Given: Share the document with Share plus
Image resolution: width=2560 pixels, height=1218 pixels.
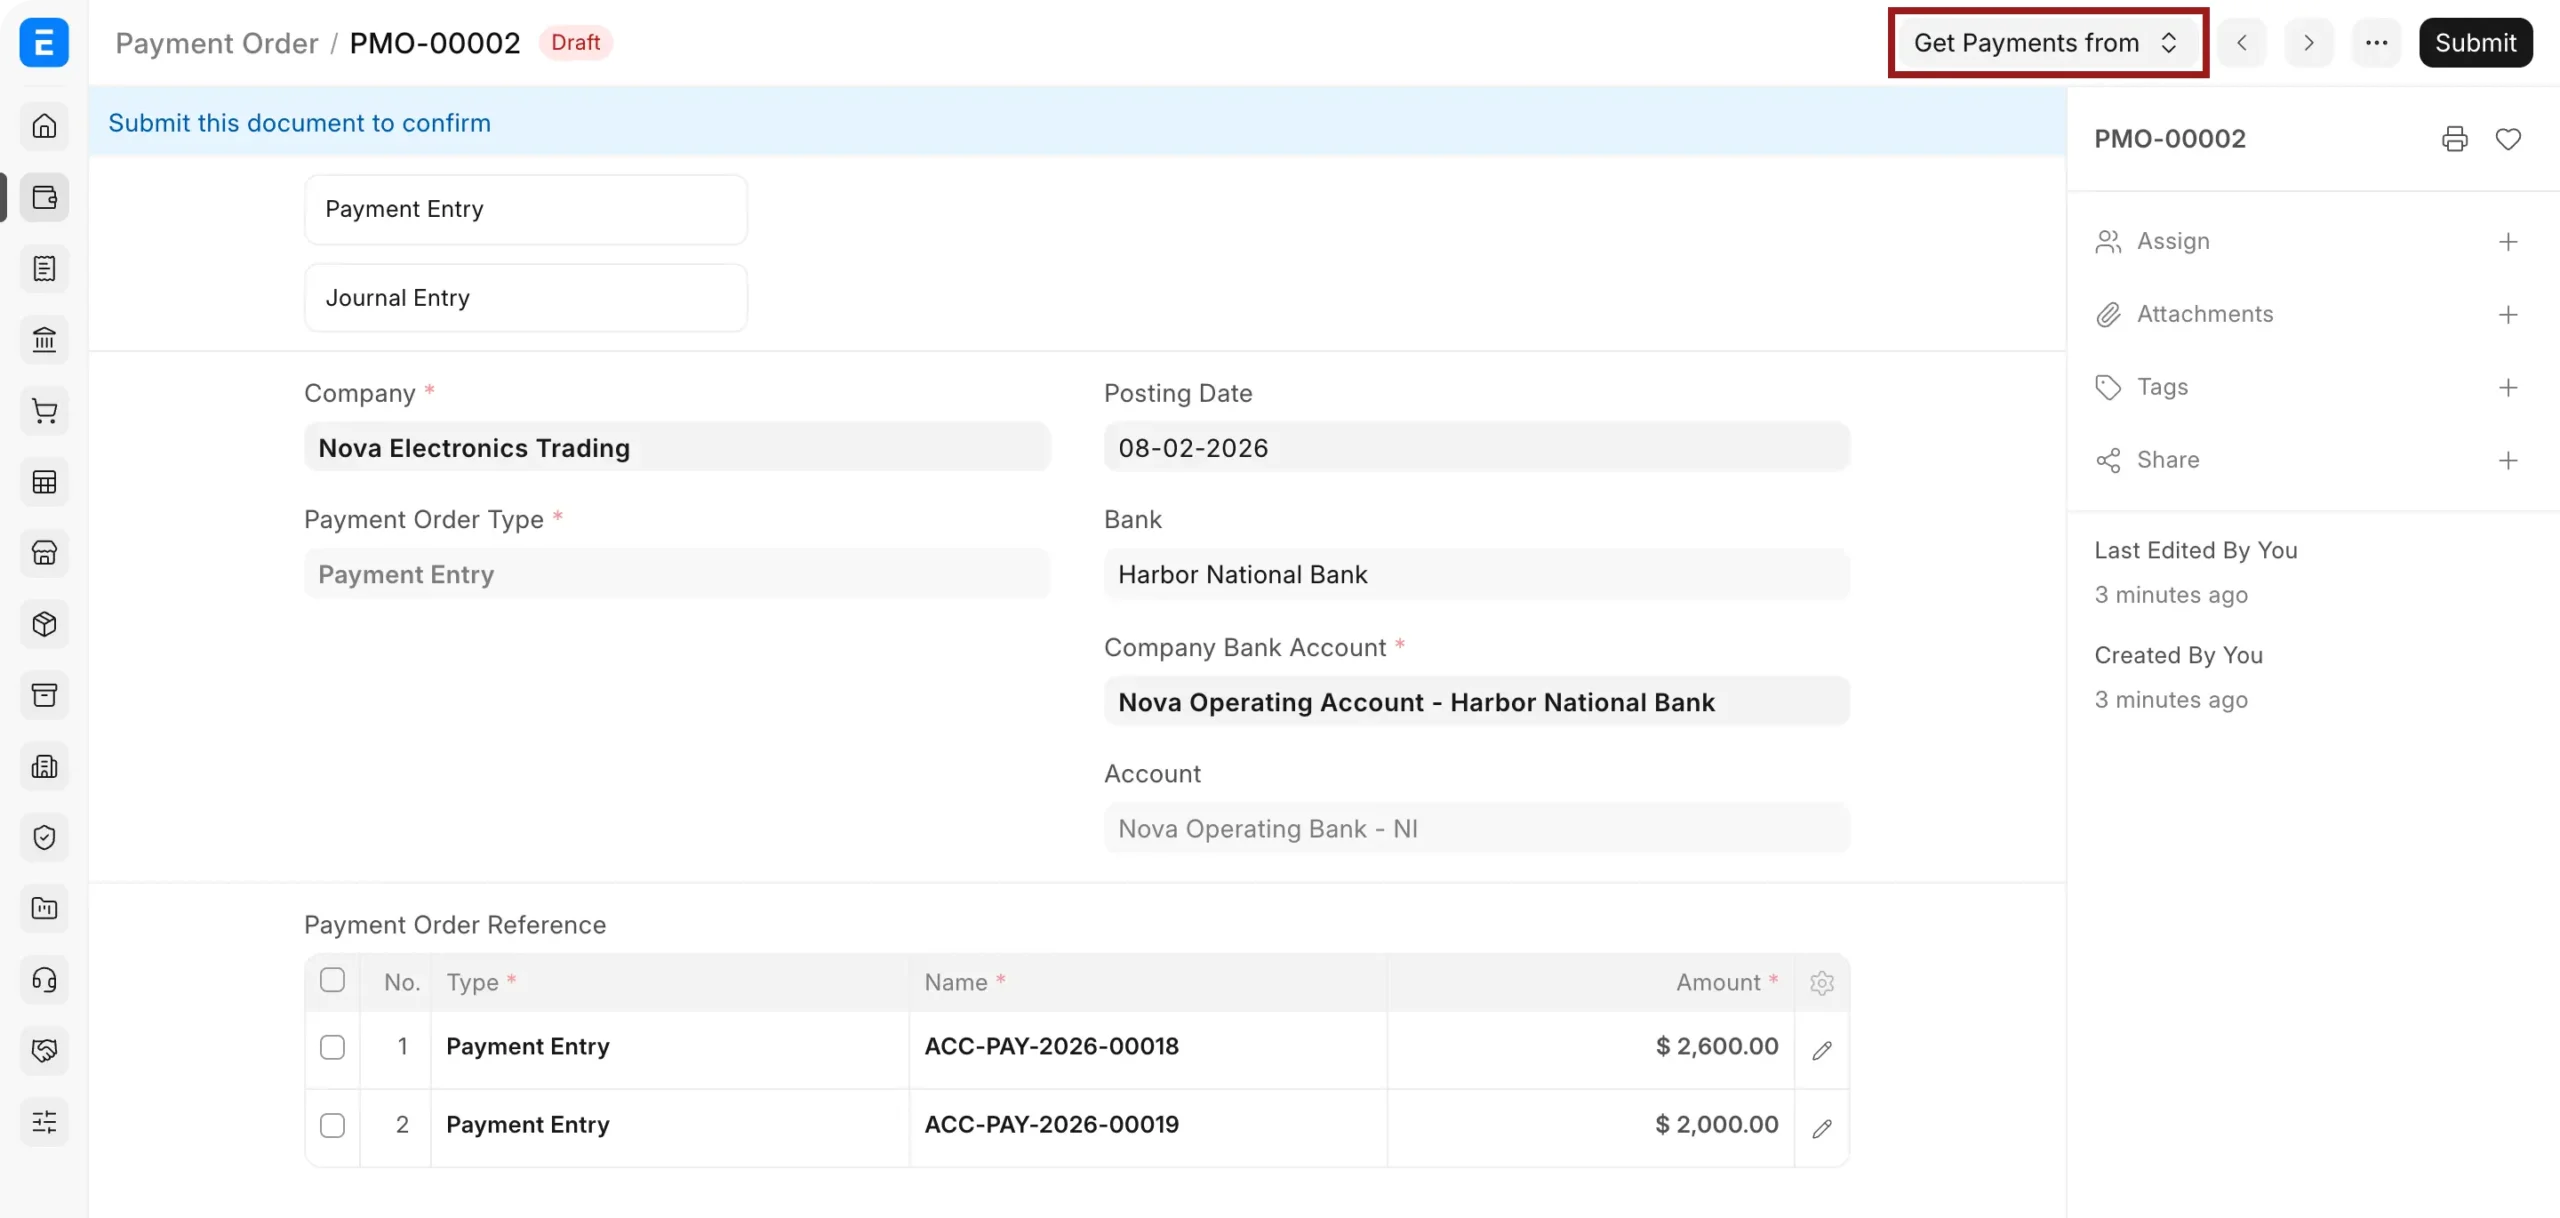Looking at the screenshot, I should [x=2508, y=461].
